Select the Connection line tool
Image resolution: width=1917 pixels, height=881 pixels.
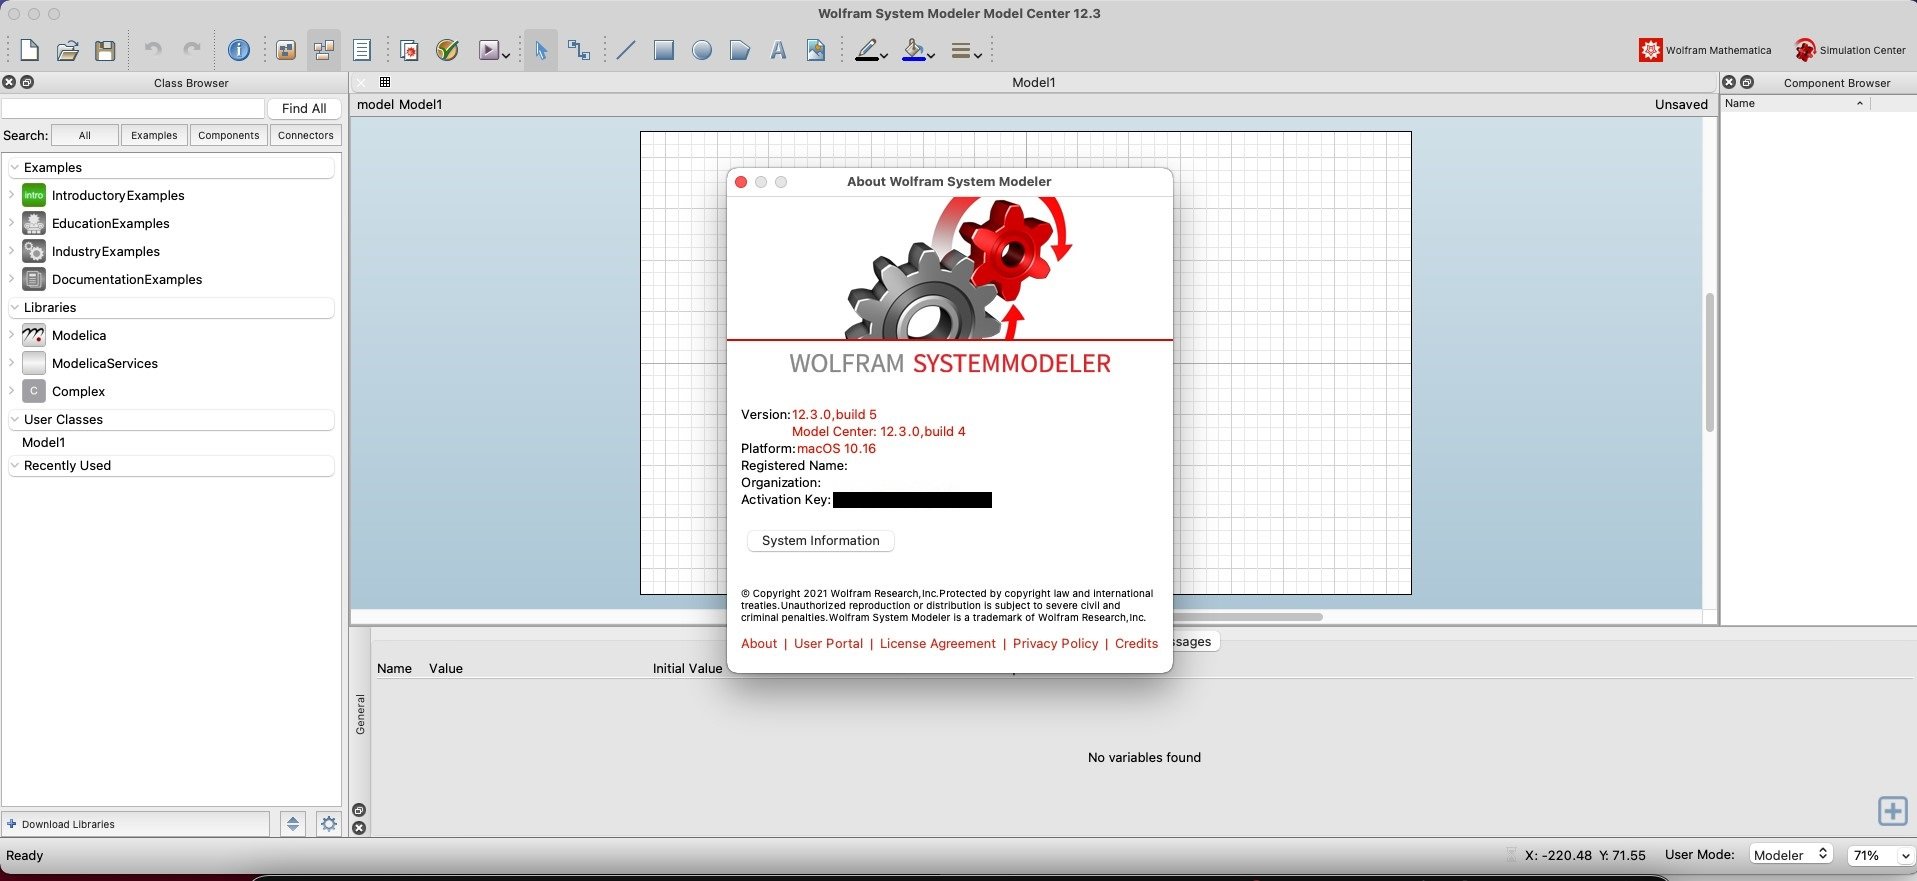coord(579,50)
